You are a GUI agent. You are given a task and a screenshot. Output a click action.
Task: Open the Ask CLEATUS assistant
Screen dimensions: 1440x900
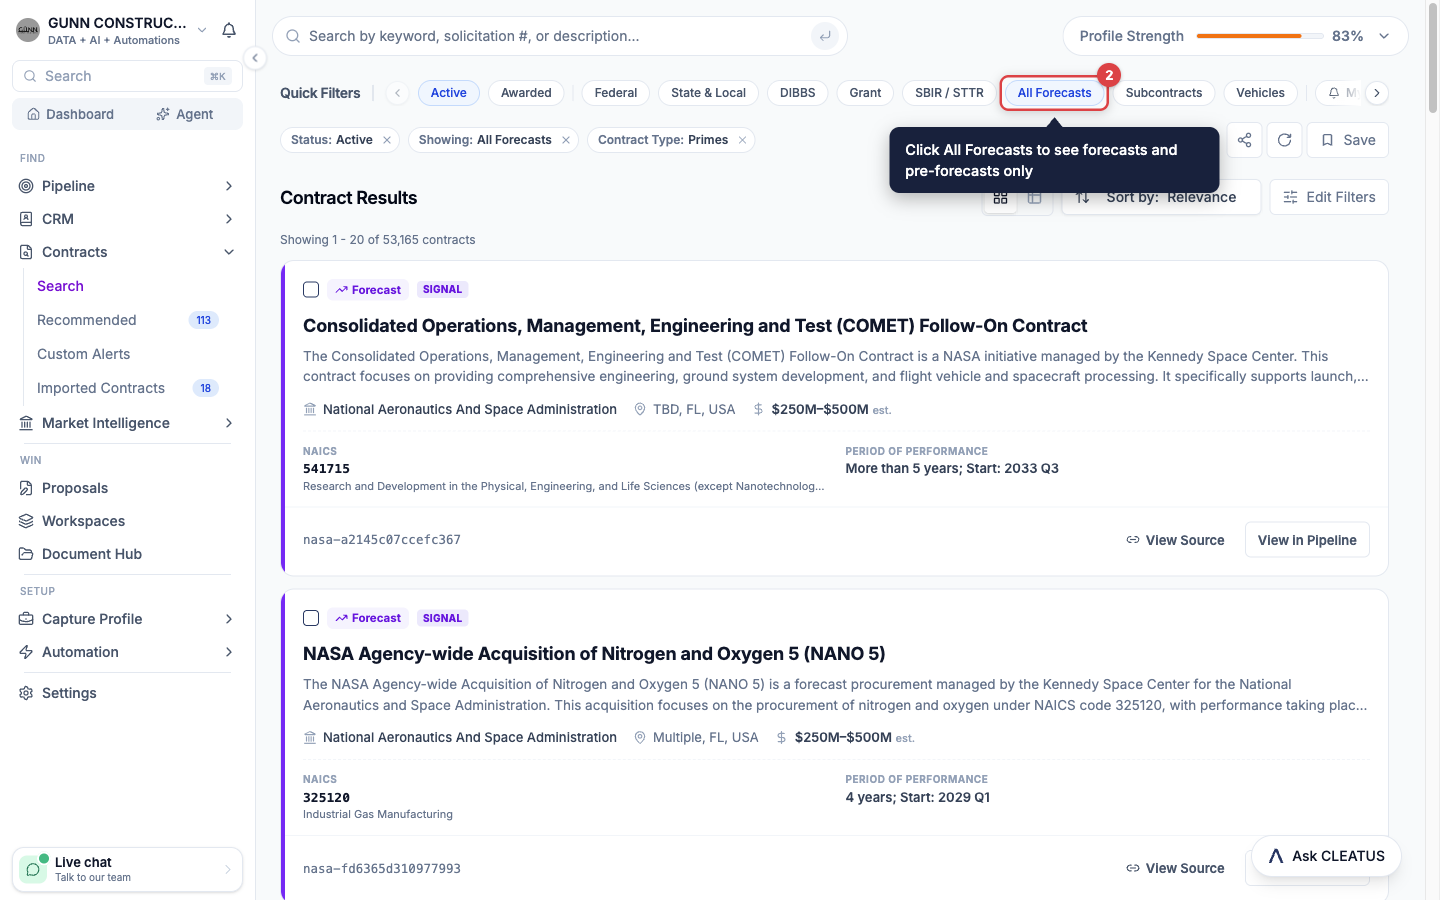click(1326, 856)
